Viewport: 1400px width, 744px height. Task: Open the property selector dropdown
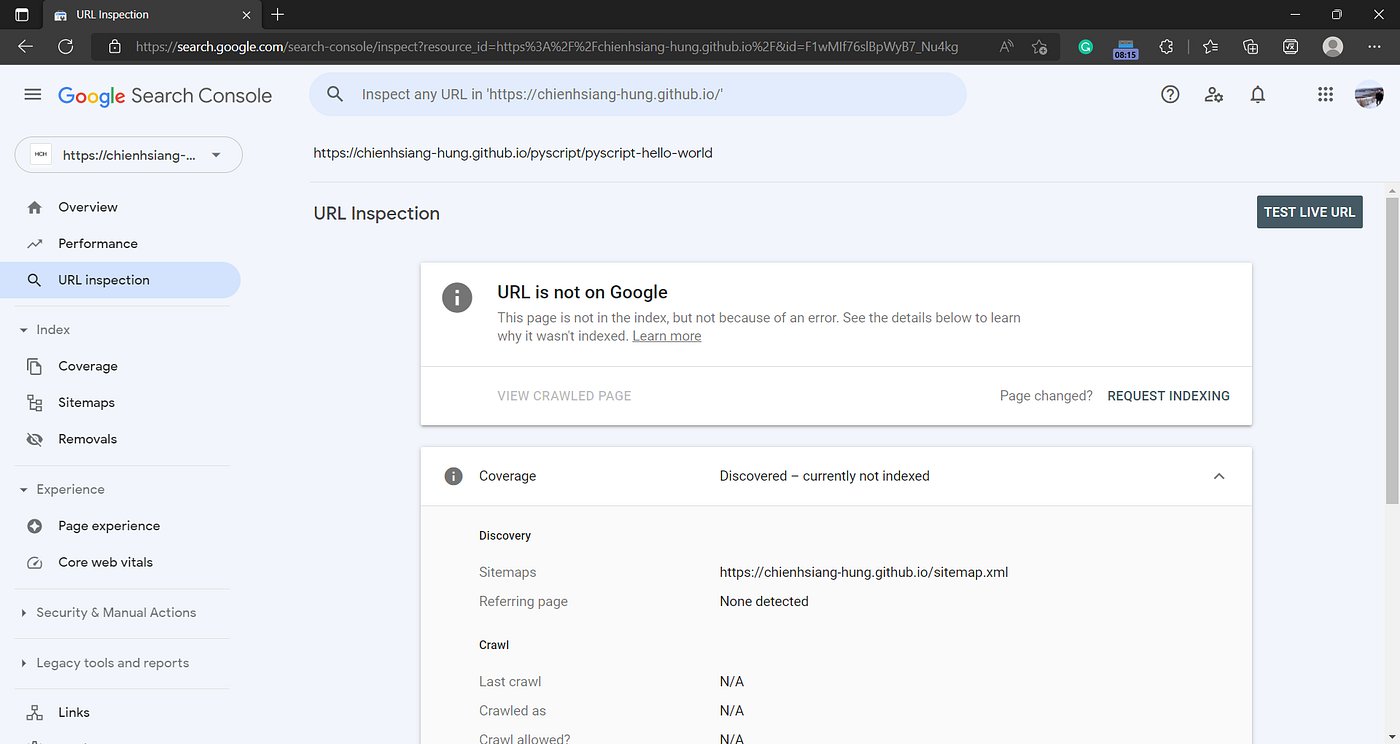click(x=128, y=155)
